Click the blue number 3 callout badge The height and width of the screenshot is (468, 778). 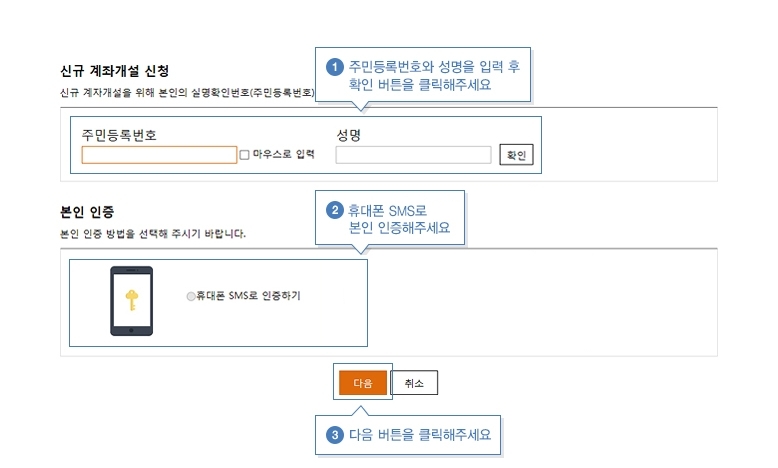[x=335, y=435]
